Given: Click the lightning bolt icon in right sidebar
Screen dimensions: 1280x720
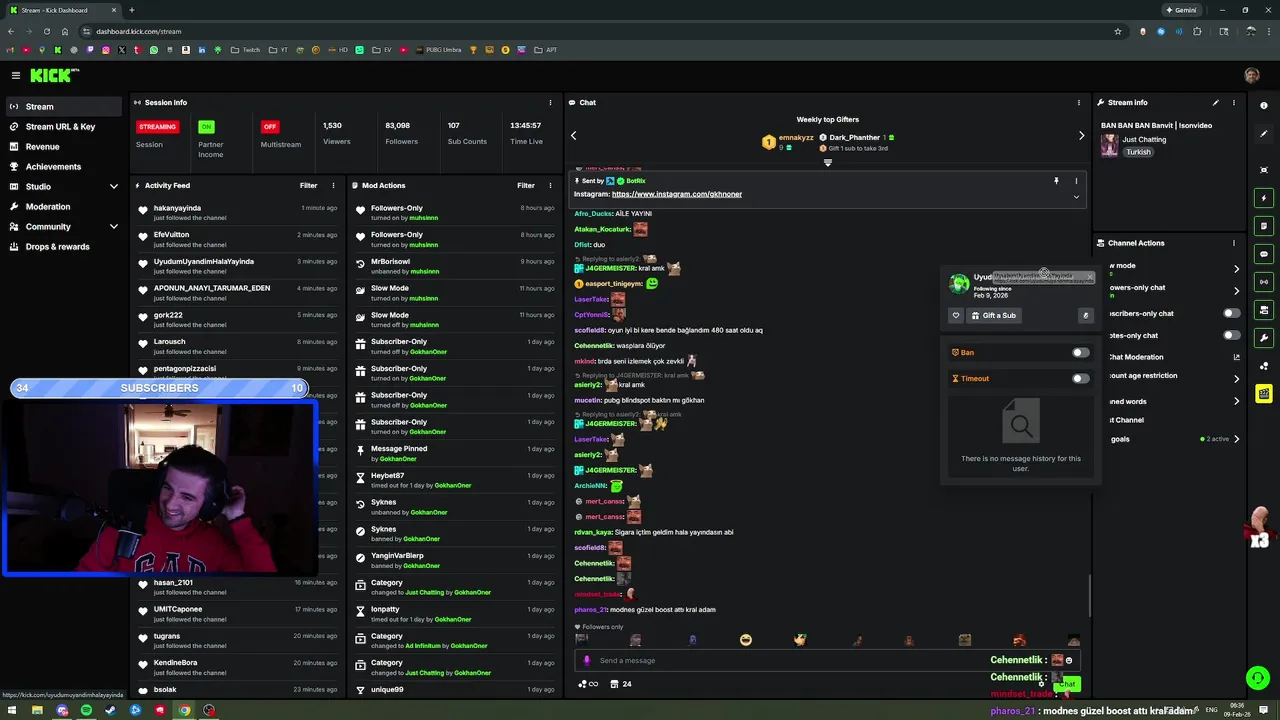Looking at the screenshot, I should click(x=1264, y=198).
